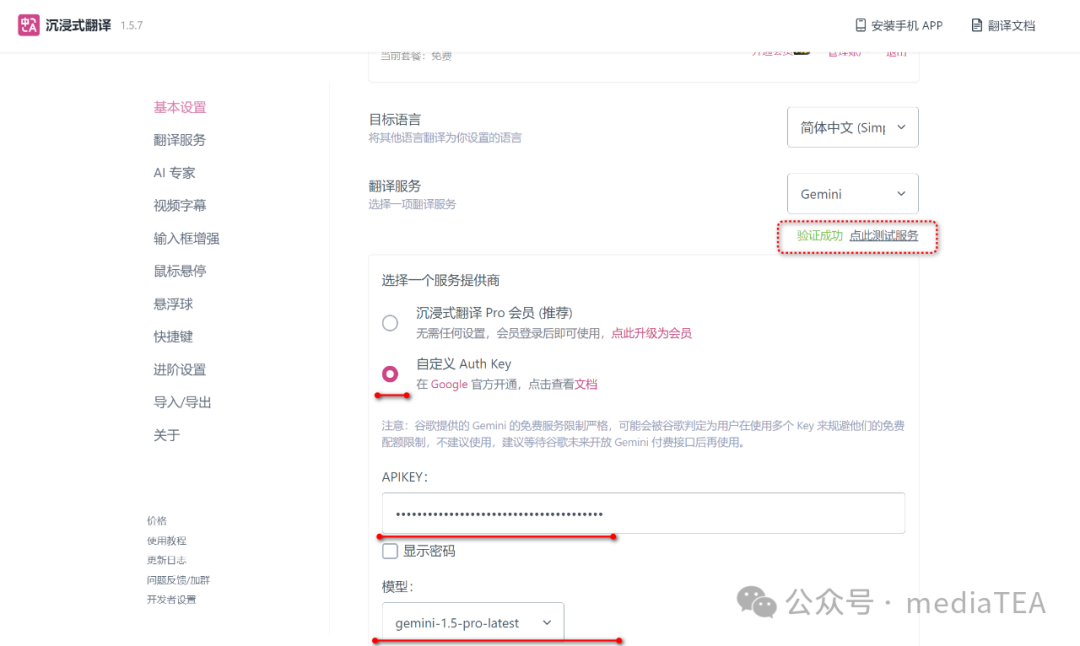1080x646 pixels.
Task: Open 悬浮球 settings
Action: tap(173, 304)
